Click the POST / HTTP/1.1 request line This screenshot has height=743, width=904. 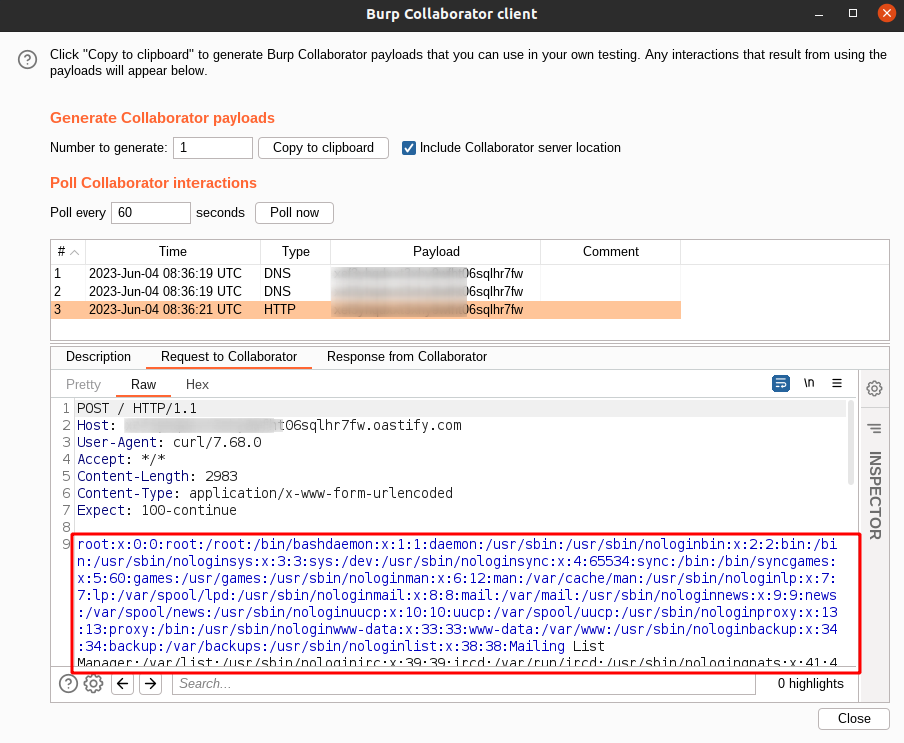click(x=137, y=409)
